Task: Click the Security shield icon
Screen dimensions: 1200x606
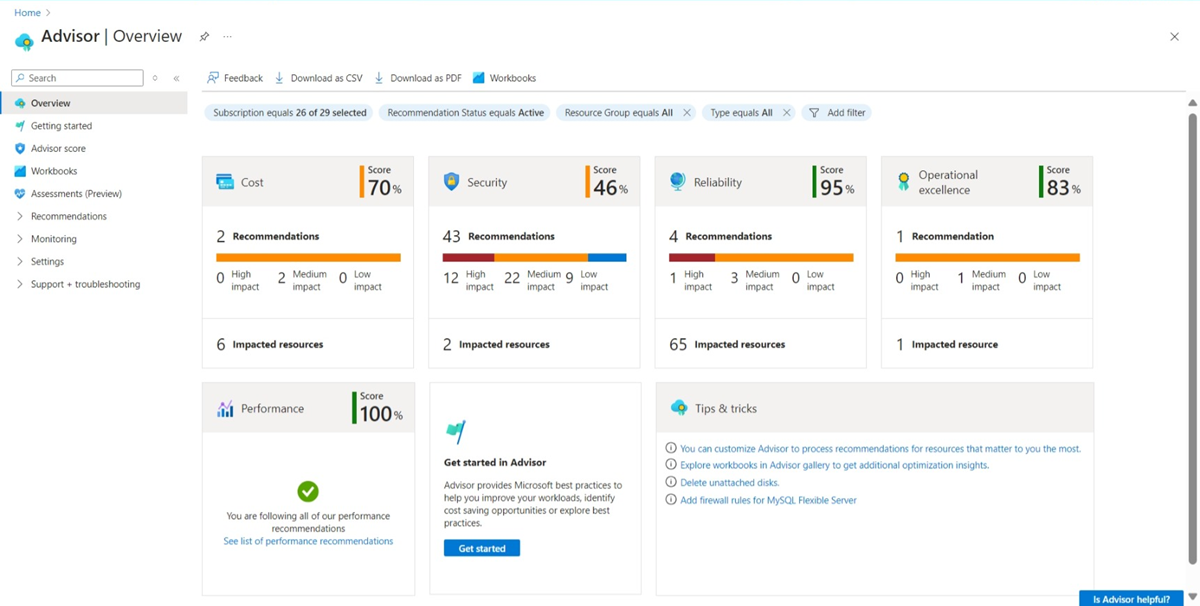Action: pos(453,181)
